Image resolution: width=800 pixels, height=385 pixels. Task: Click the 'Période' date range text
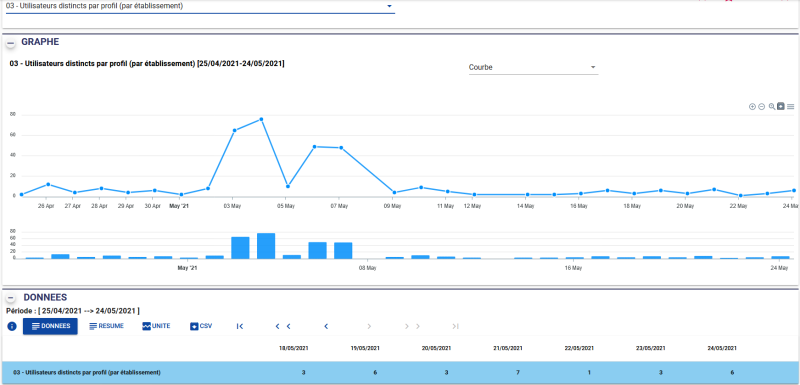pyautogui.click(x=72, y=311)
